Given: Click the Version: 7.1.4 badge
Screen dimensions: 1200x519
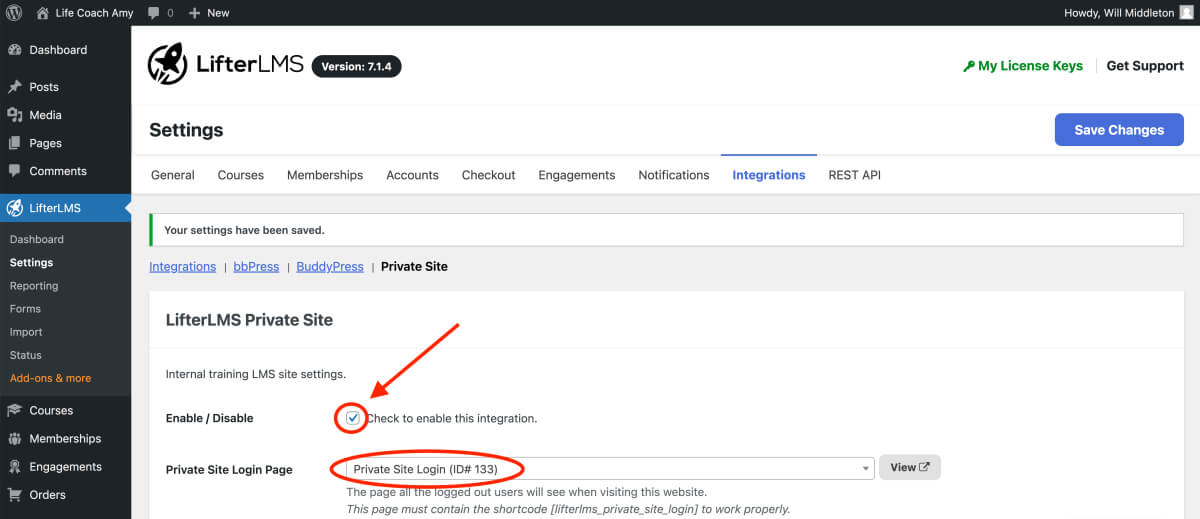Looking at the screenshot, I should tap(357, 66).
